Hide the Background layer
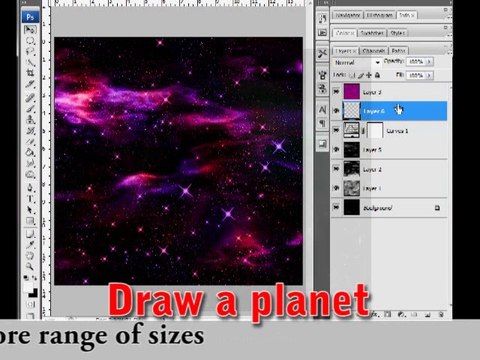The width and height of the screenshot is (480, 360). click(x=336, y=207)
